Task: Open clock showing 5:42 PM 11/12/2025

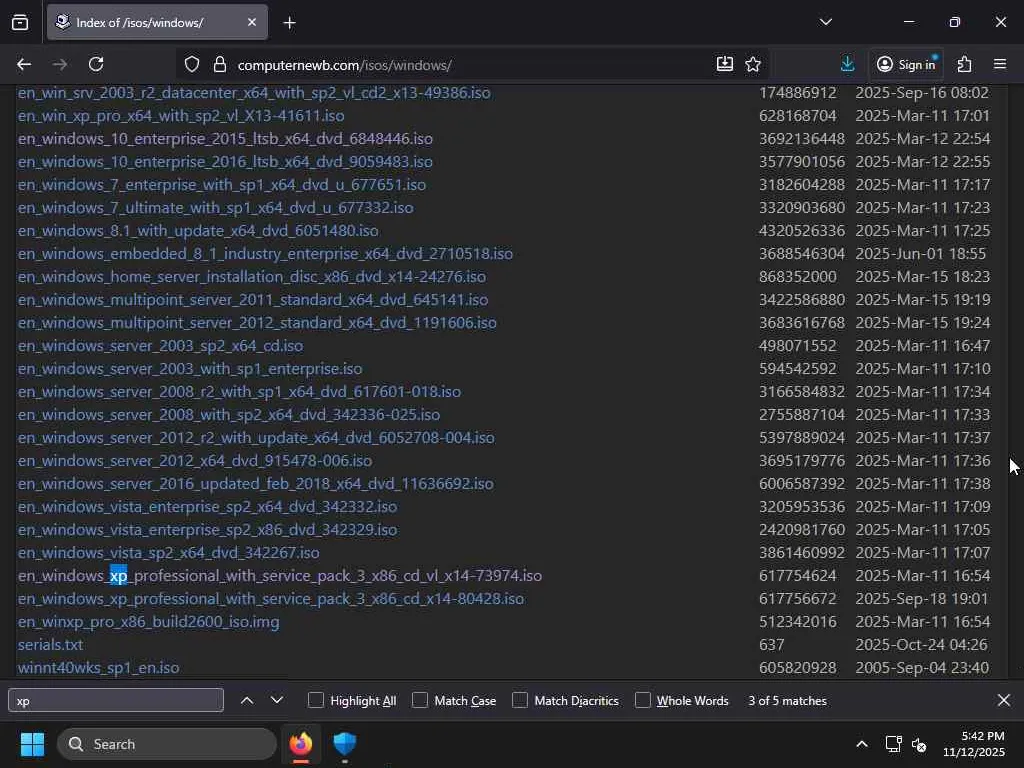Action: click(x=974, y=744)
